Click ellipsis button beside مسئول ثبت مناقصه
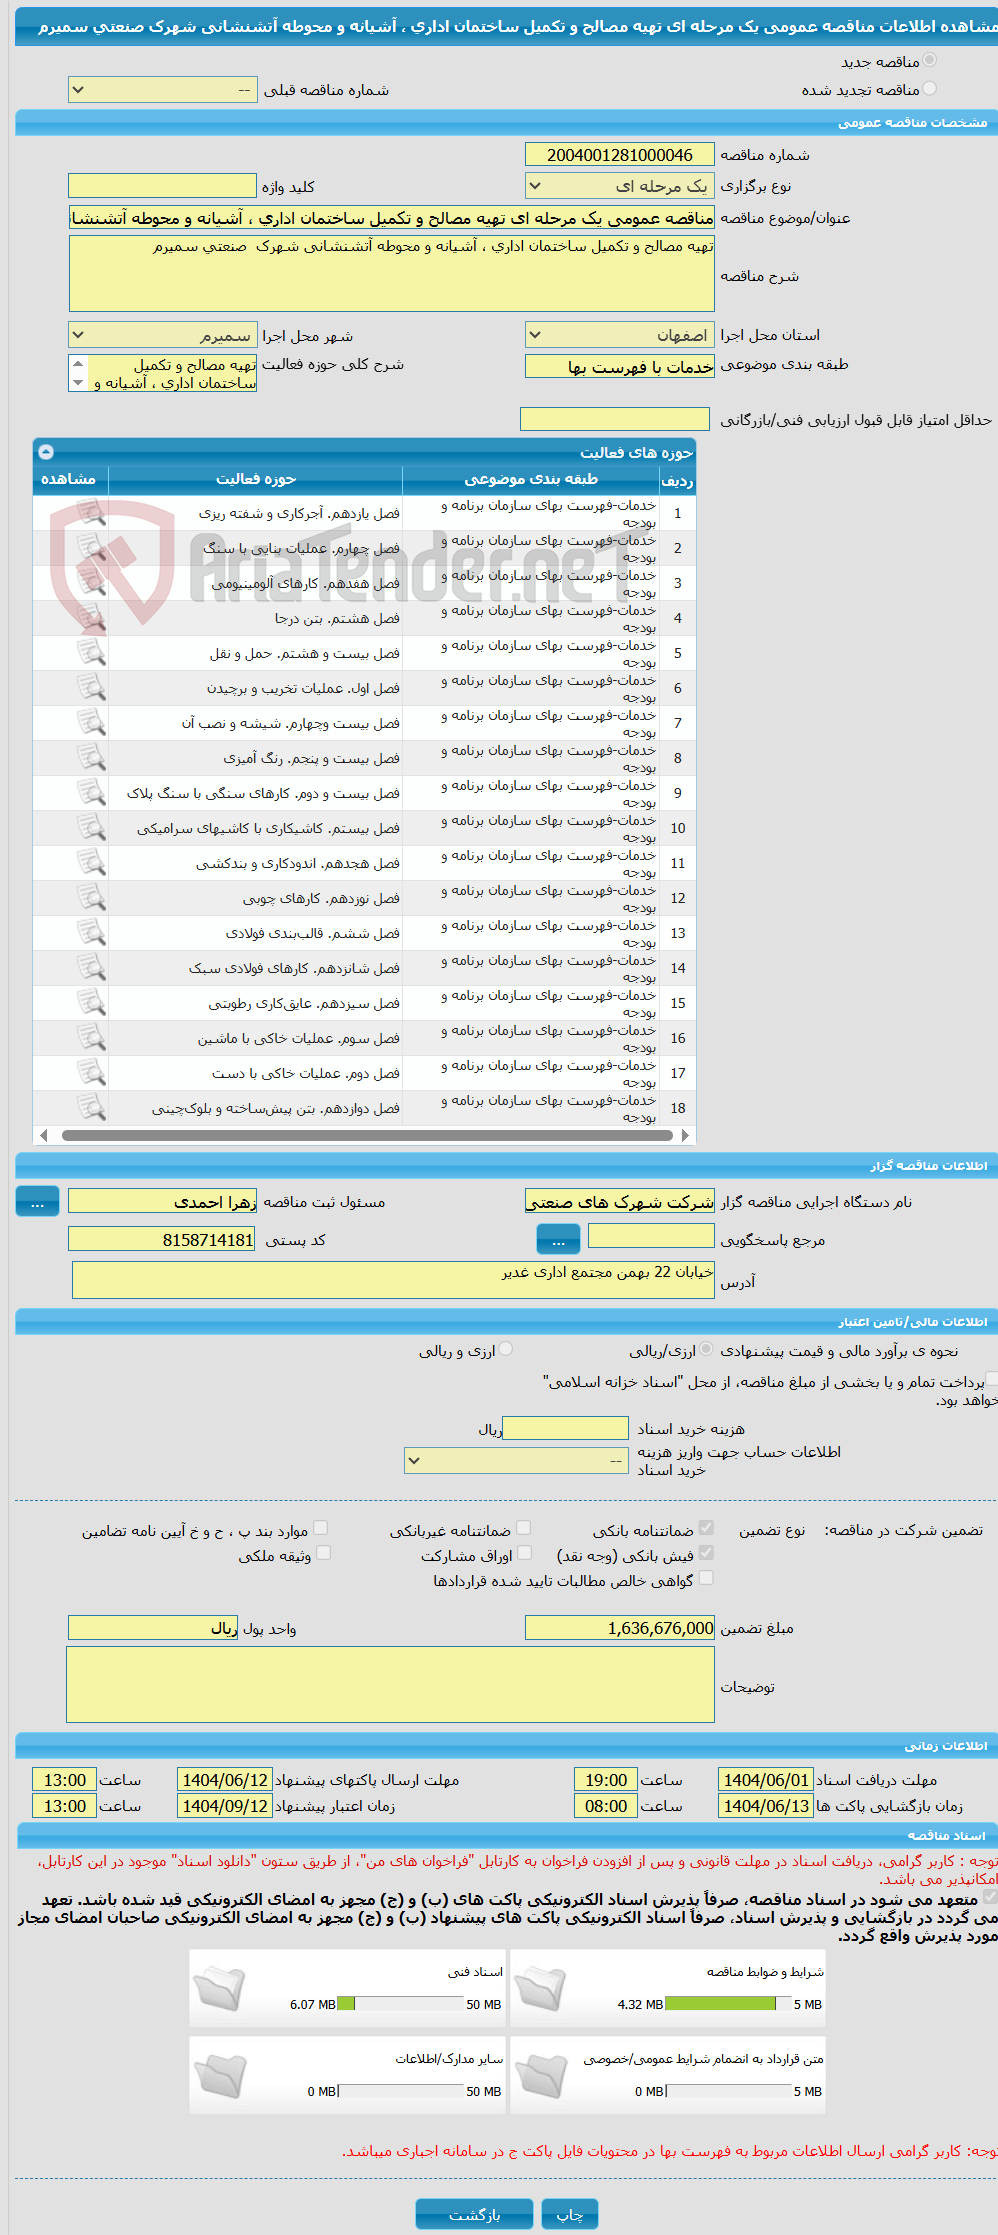998x2235 pixels. coord(37,1201)
